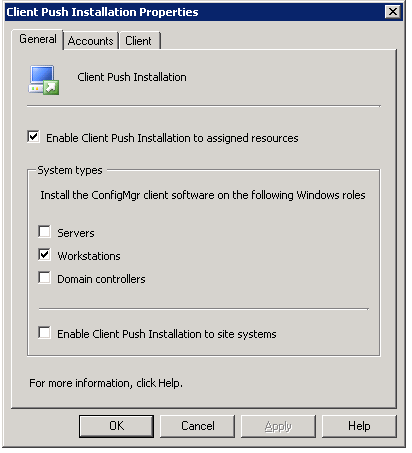
Task: Open Help for this dialog
Action: click(x=359, y=426)
